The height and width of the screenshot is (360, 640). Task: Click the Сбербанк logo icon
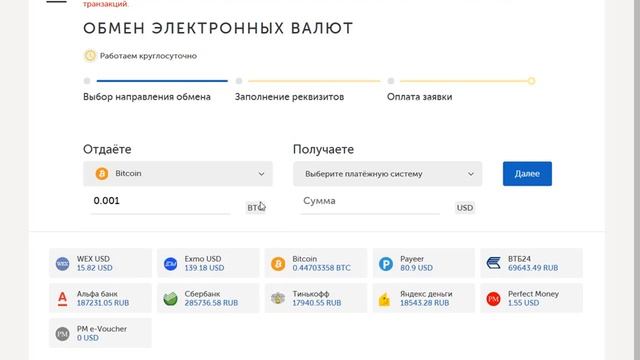(x=170, y=299)
